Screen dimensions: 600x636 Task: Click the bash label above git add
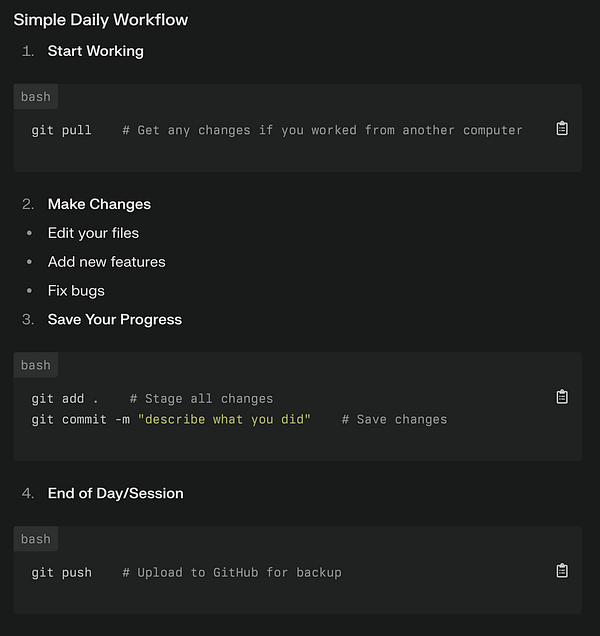tap(36, 365)
